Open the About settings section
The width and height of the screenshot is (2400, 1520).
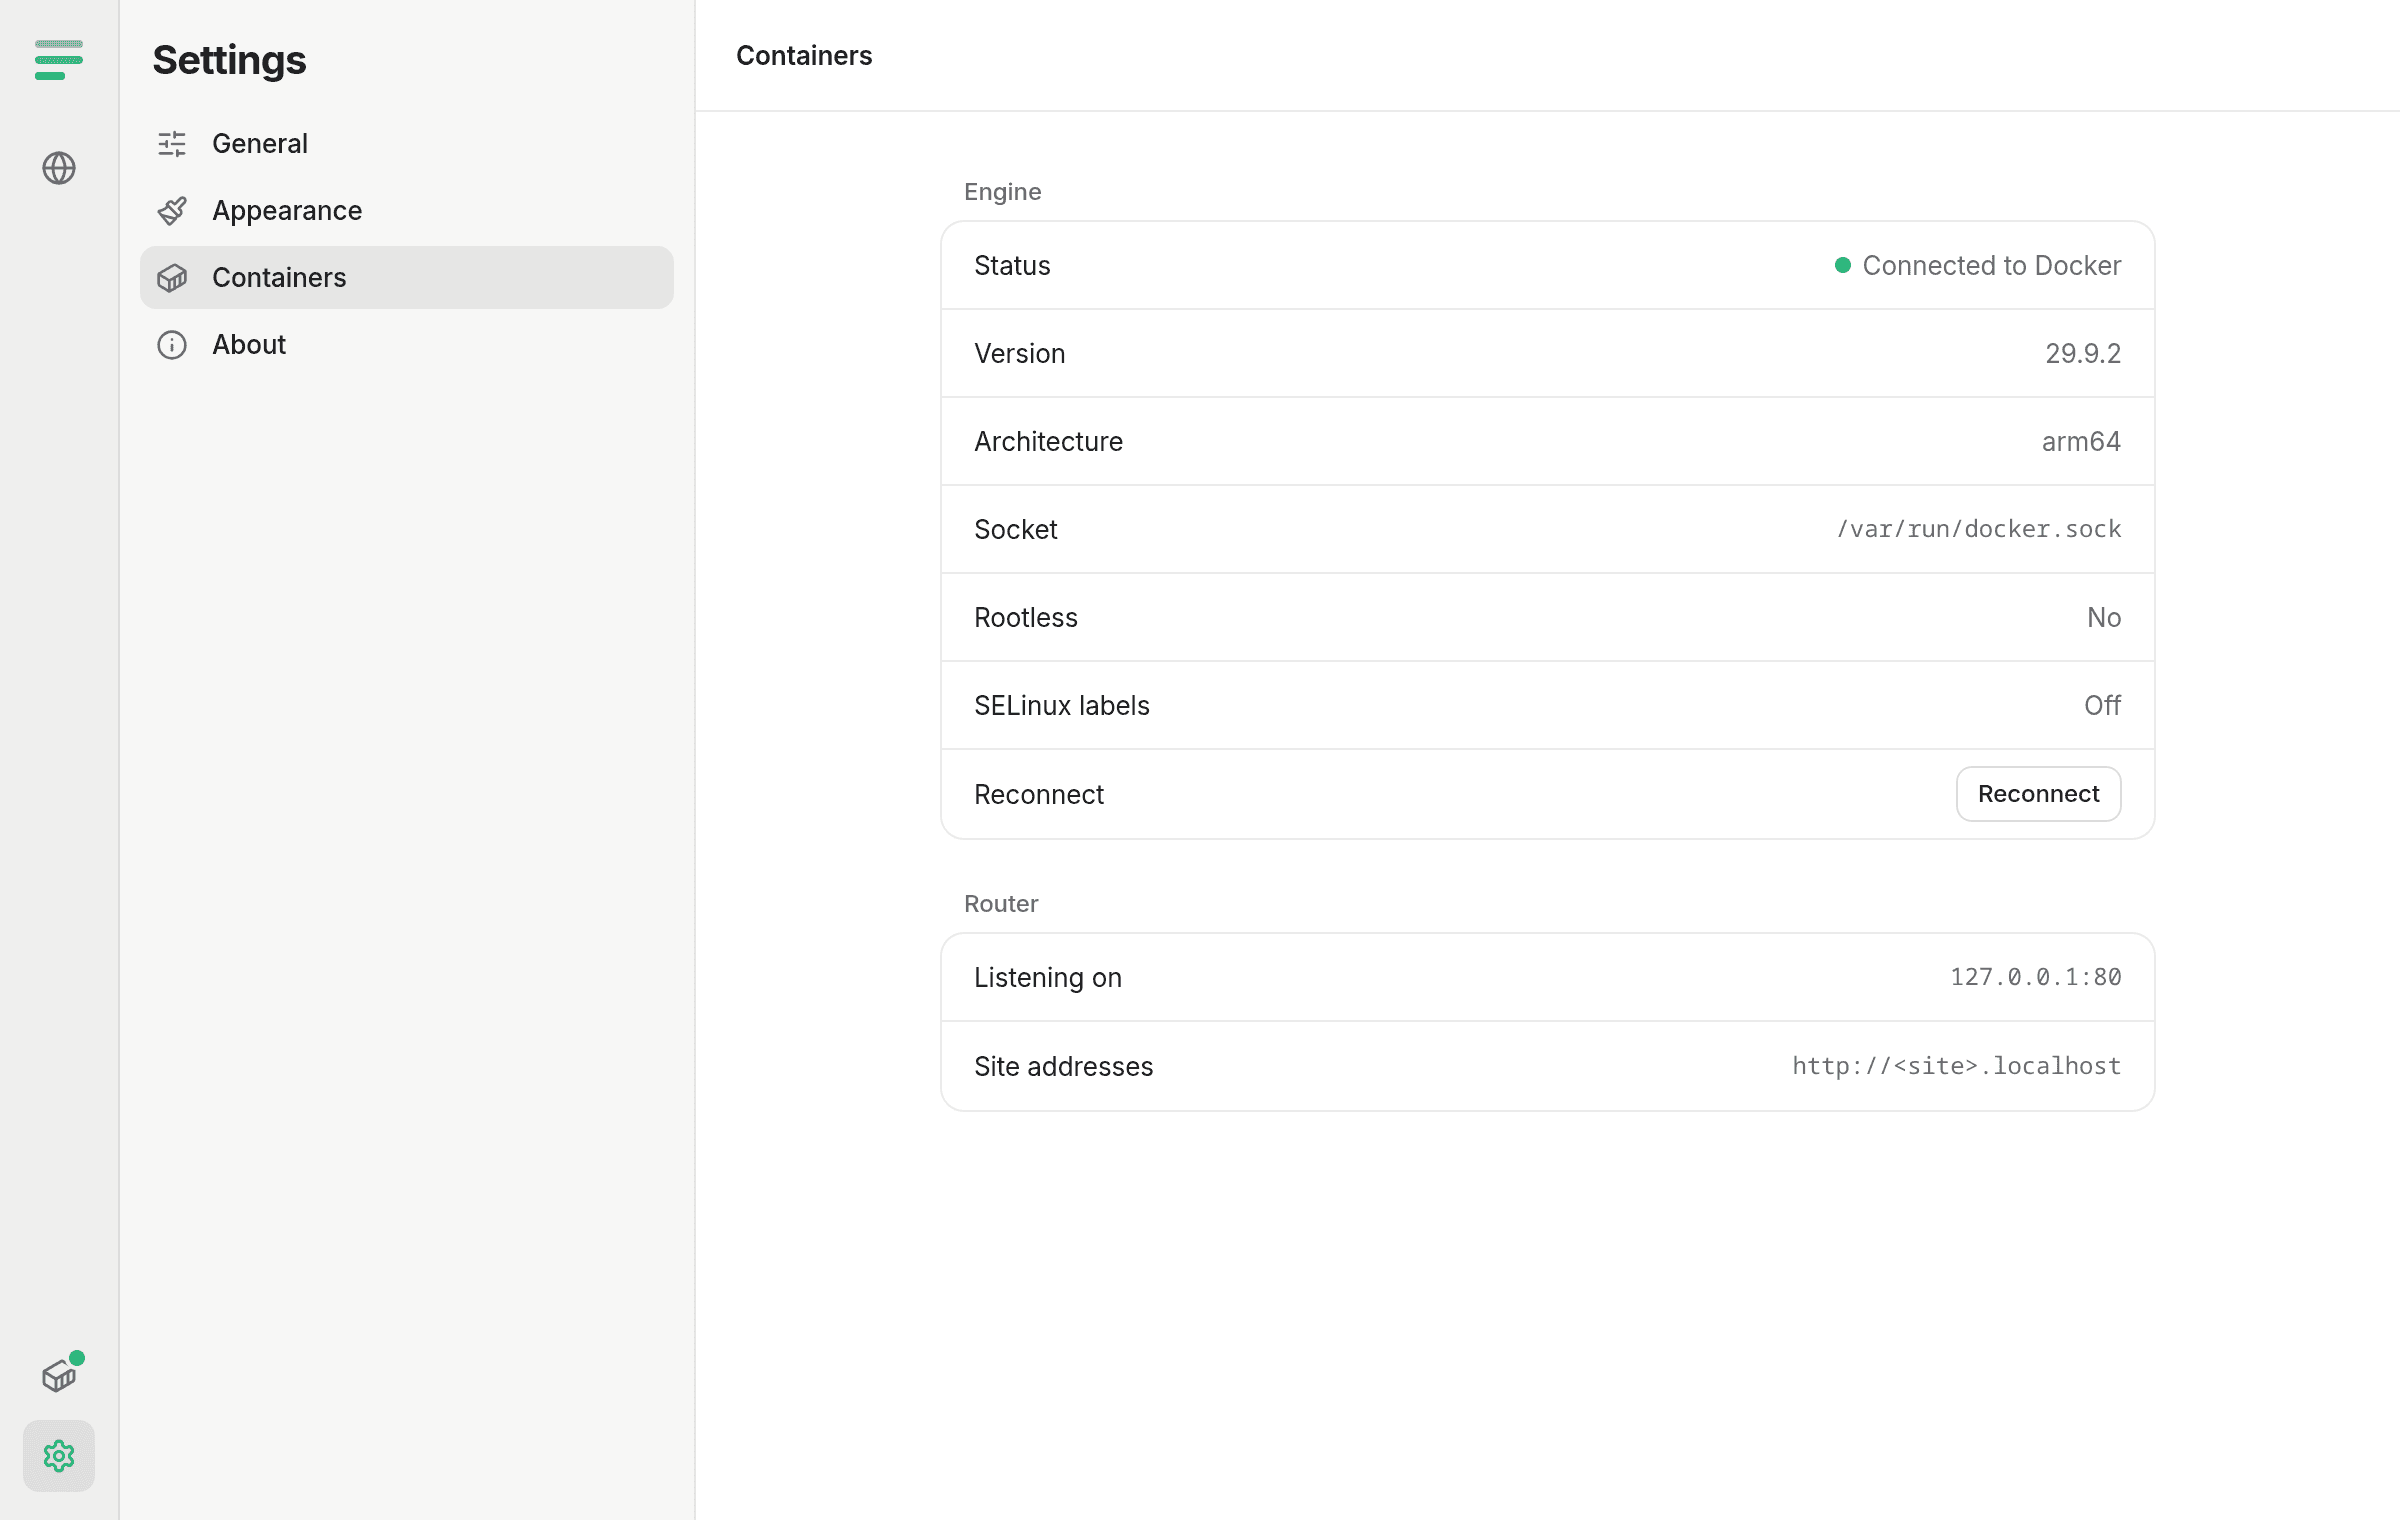click(x=407, y=345)
